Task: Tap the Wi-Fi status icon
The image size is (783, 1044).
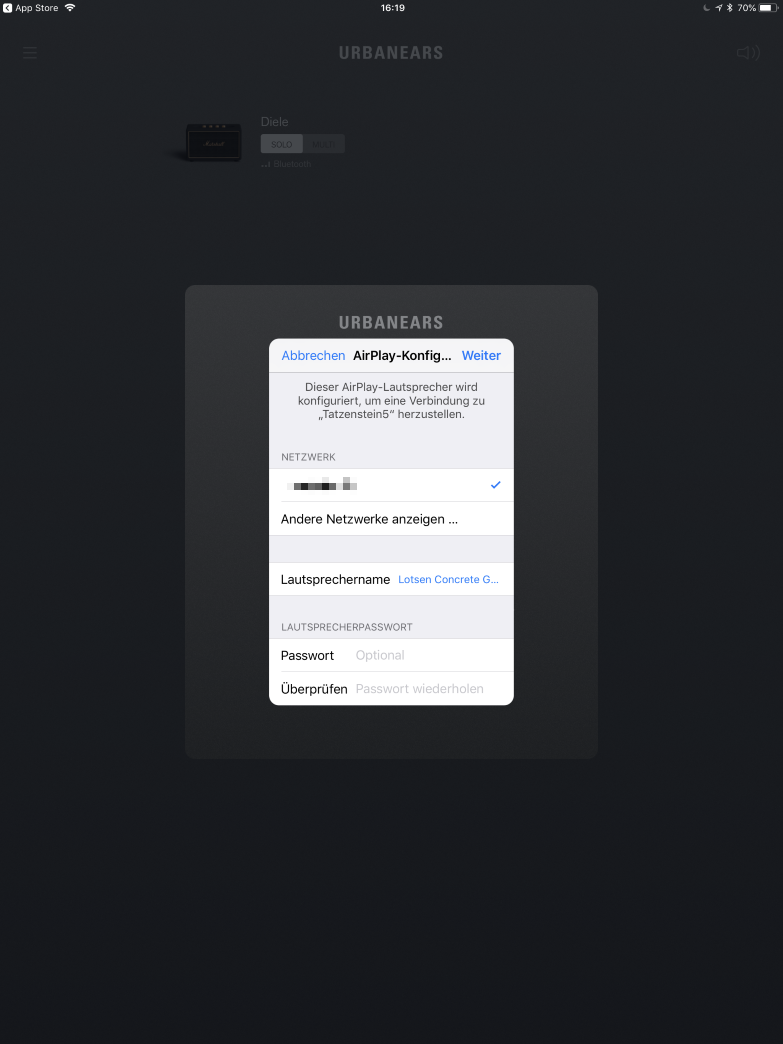Action: [70, 8]
